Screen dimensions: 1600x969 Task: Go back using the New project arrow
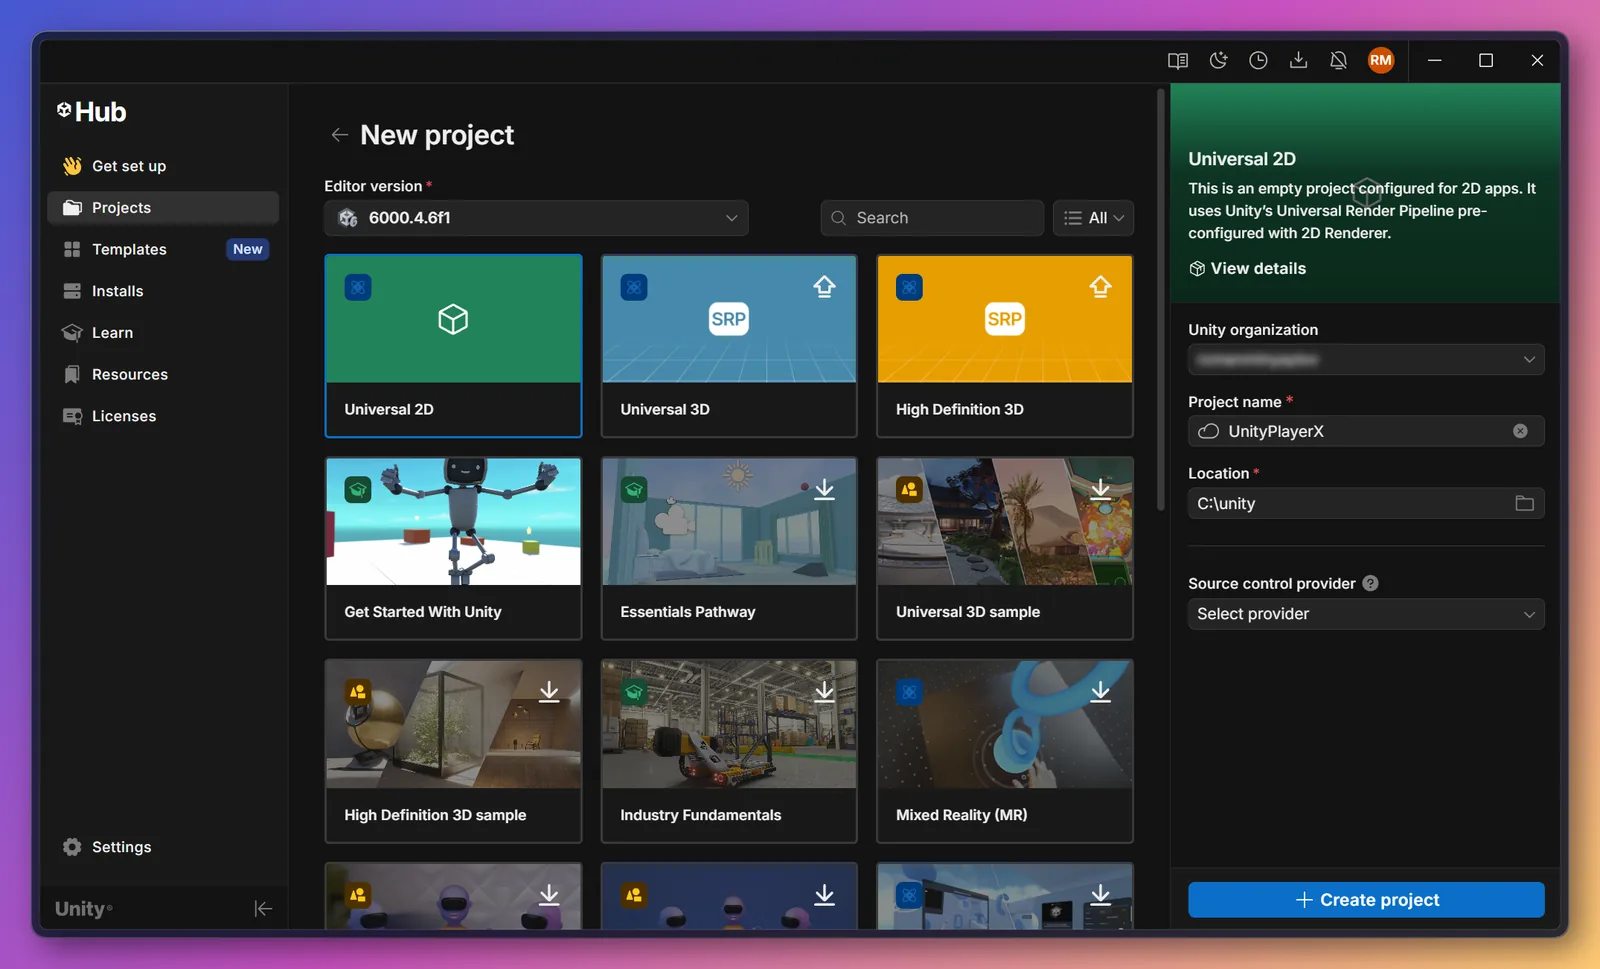click(x=339, y=135)
